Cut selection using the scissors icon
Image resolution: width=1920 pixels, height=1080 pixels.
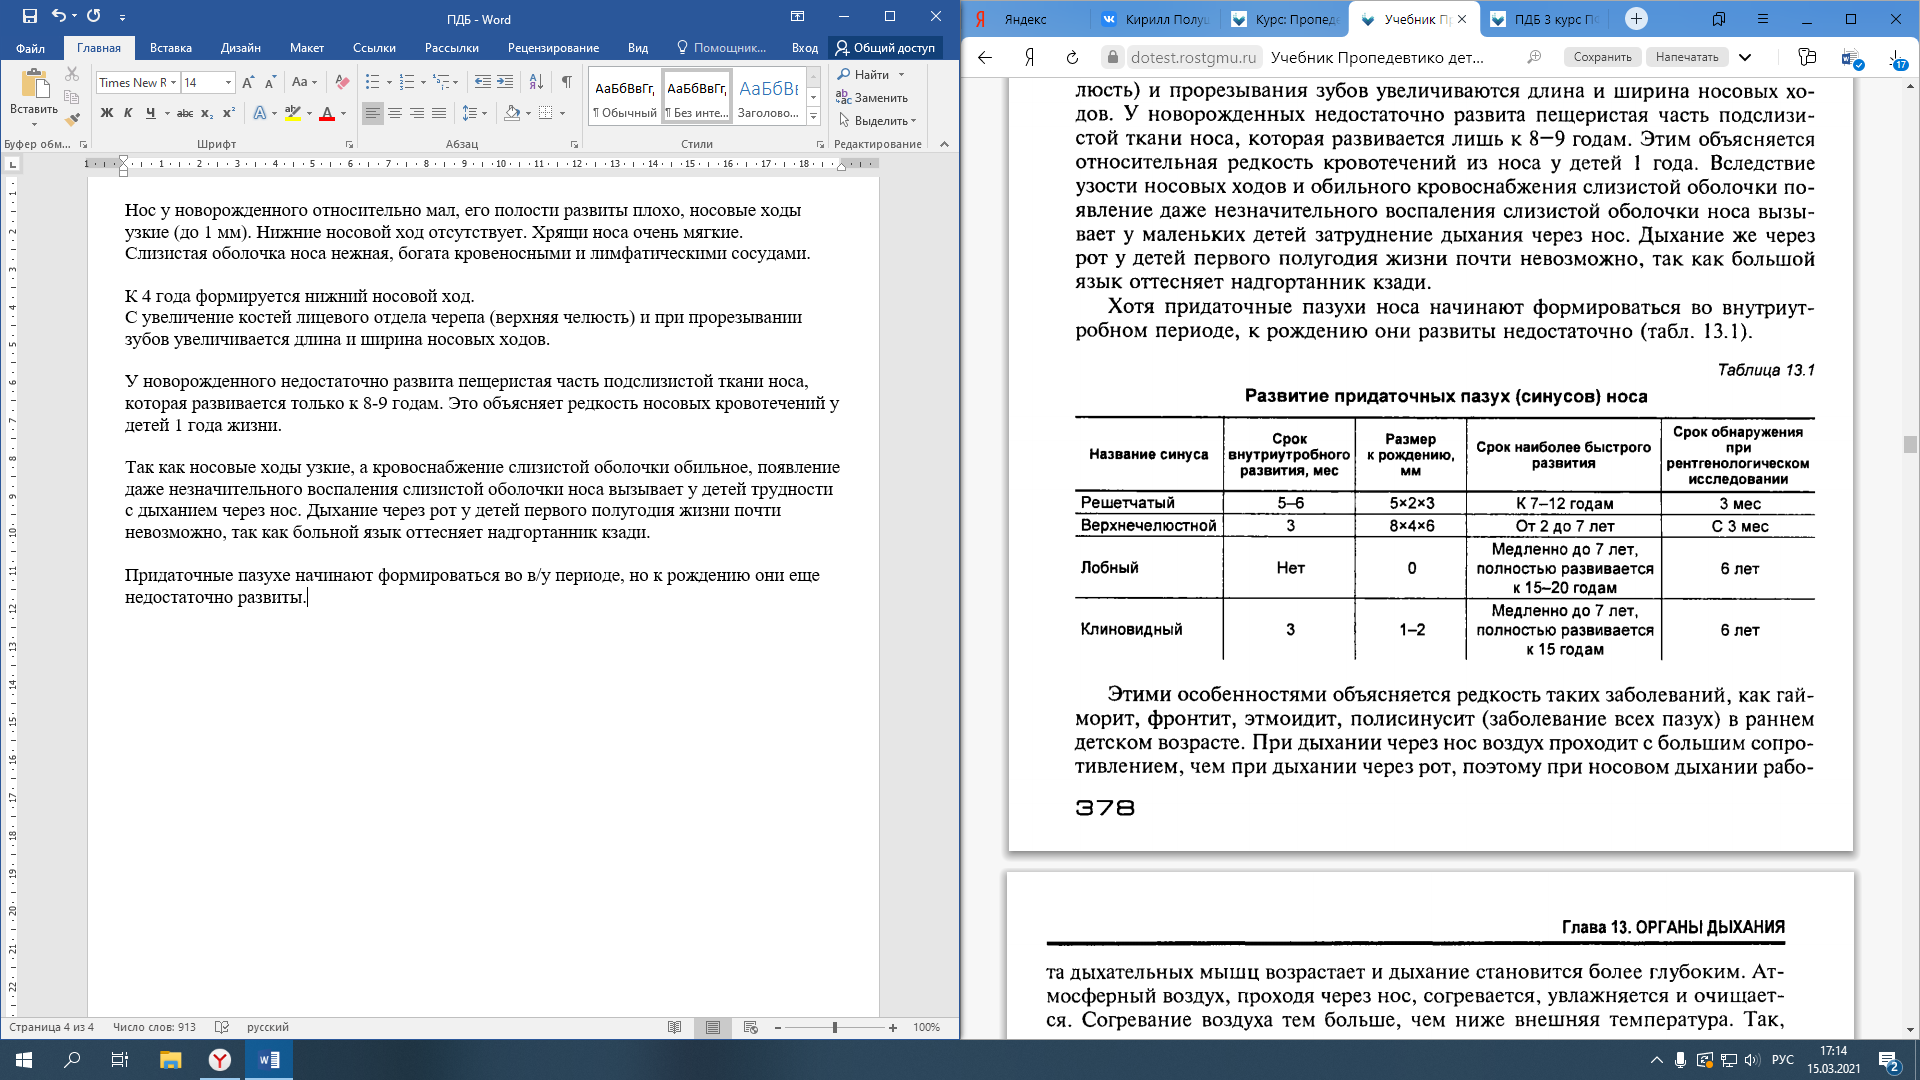coord(72,74)
